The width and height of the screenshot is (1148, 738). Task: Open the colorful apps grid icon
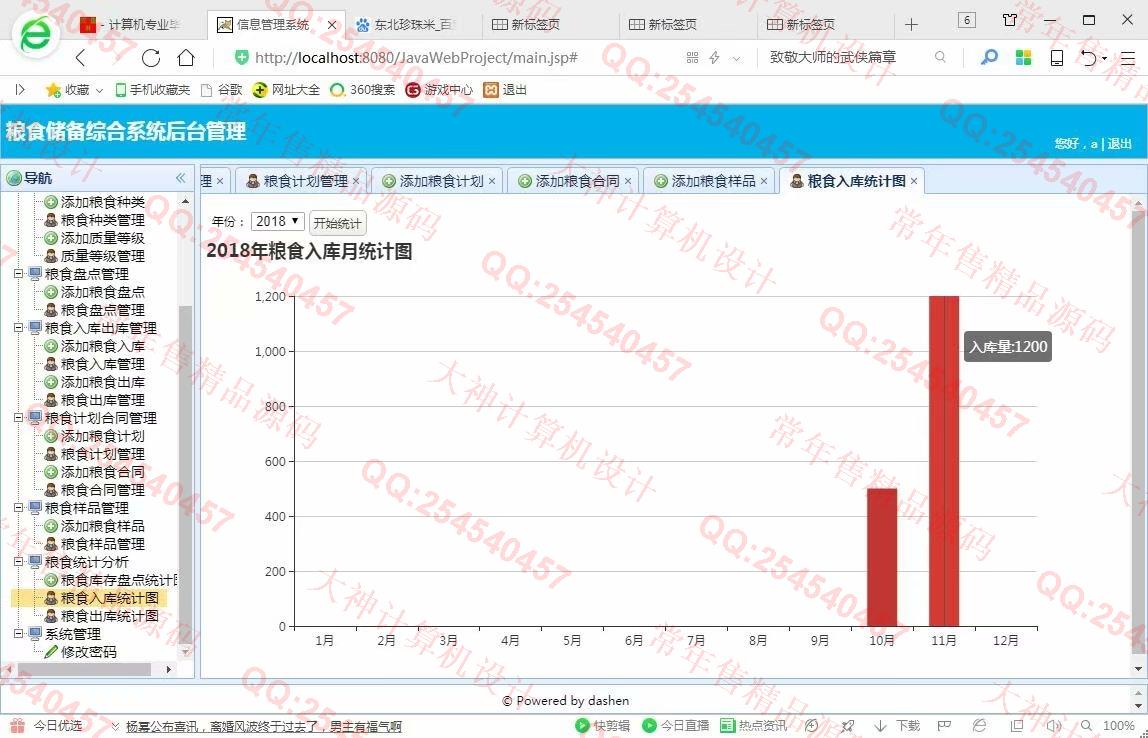coord(1024,57)
